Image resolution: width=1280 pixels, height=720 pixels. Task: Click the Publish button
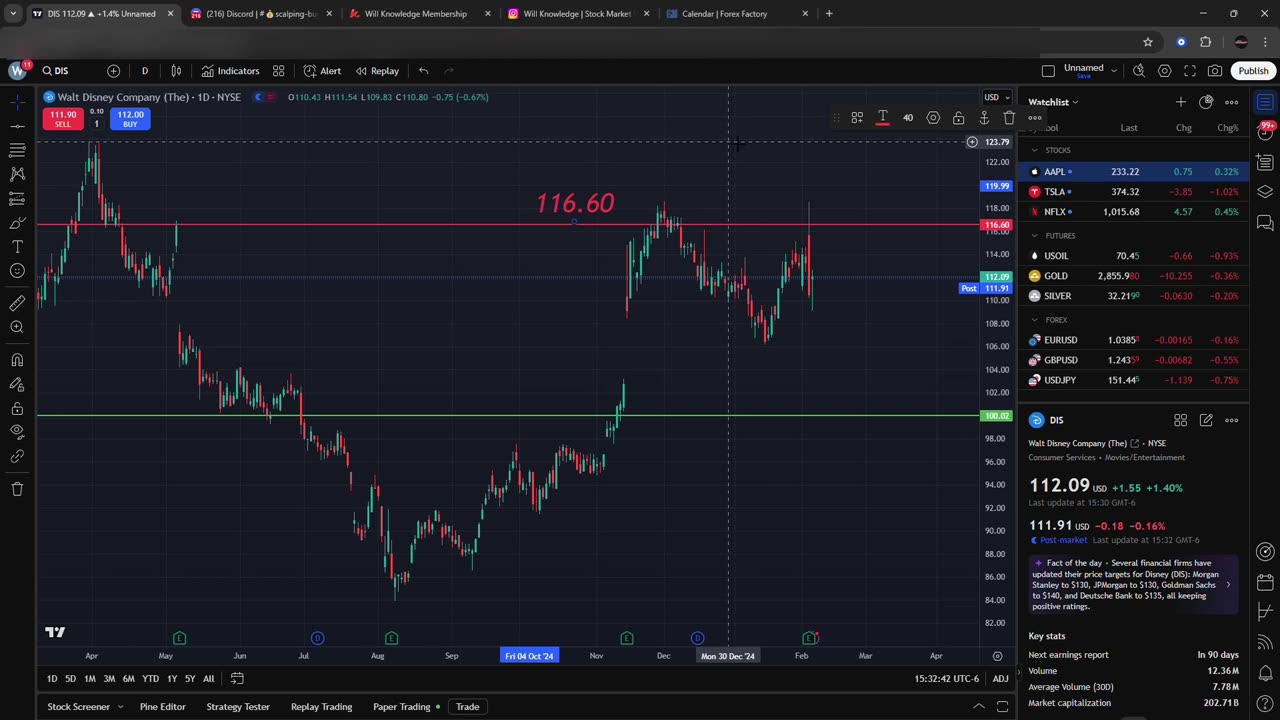1253,71
